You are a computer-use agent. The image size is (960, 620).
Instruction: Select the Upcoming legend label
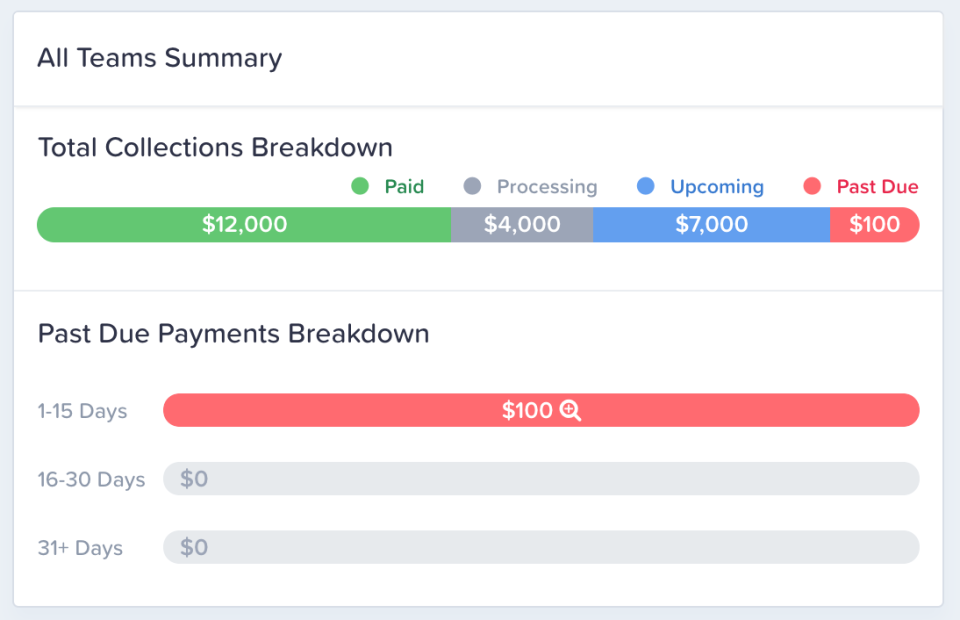[x=717, y=187]
